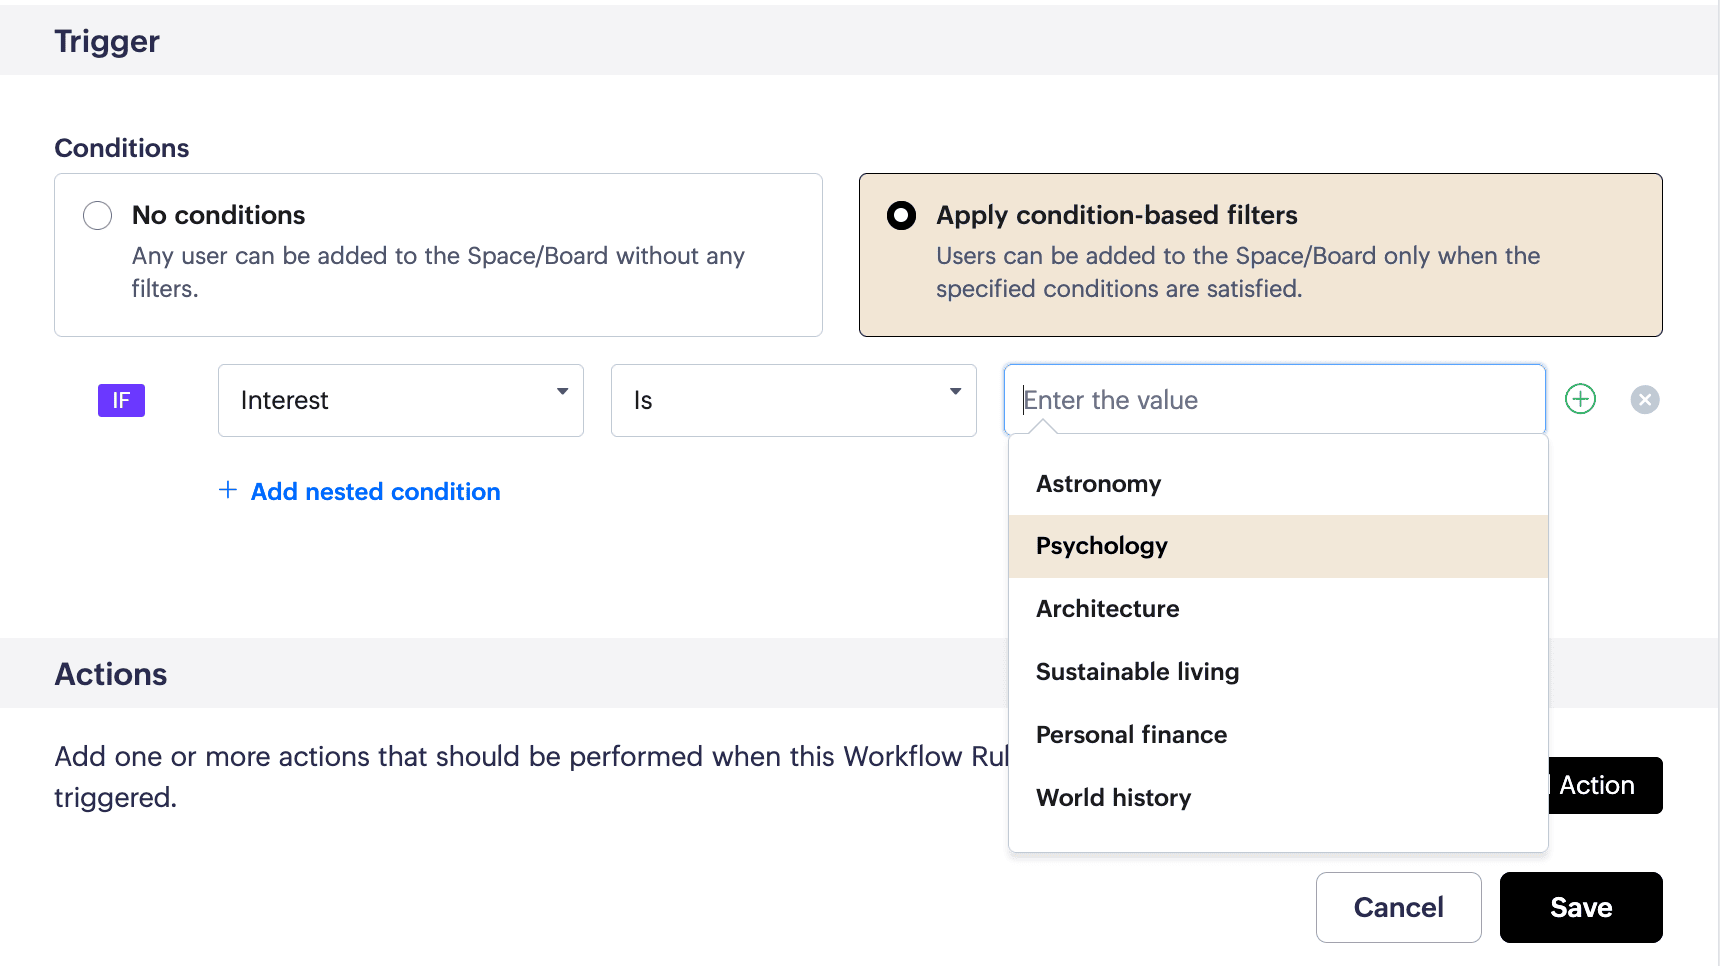
Task: Click the green add condition plus icon
Action: pos(1580,399)
